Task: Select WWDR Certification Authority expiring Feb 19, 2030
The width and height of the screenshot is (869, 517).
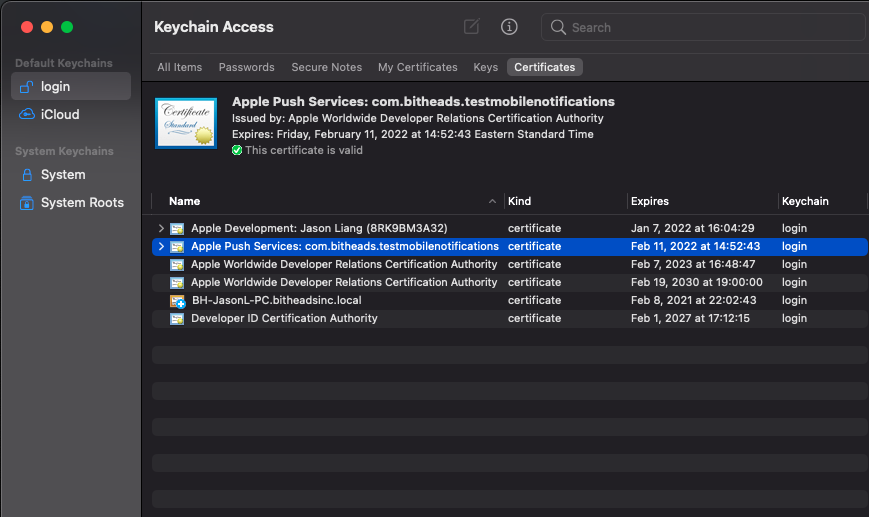Action: [x=510, y=283]
